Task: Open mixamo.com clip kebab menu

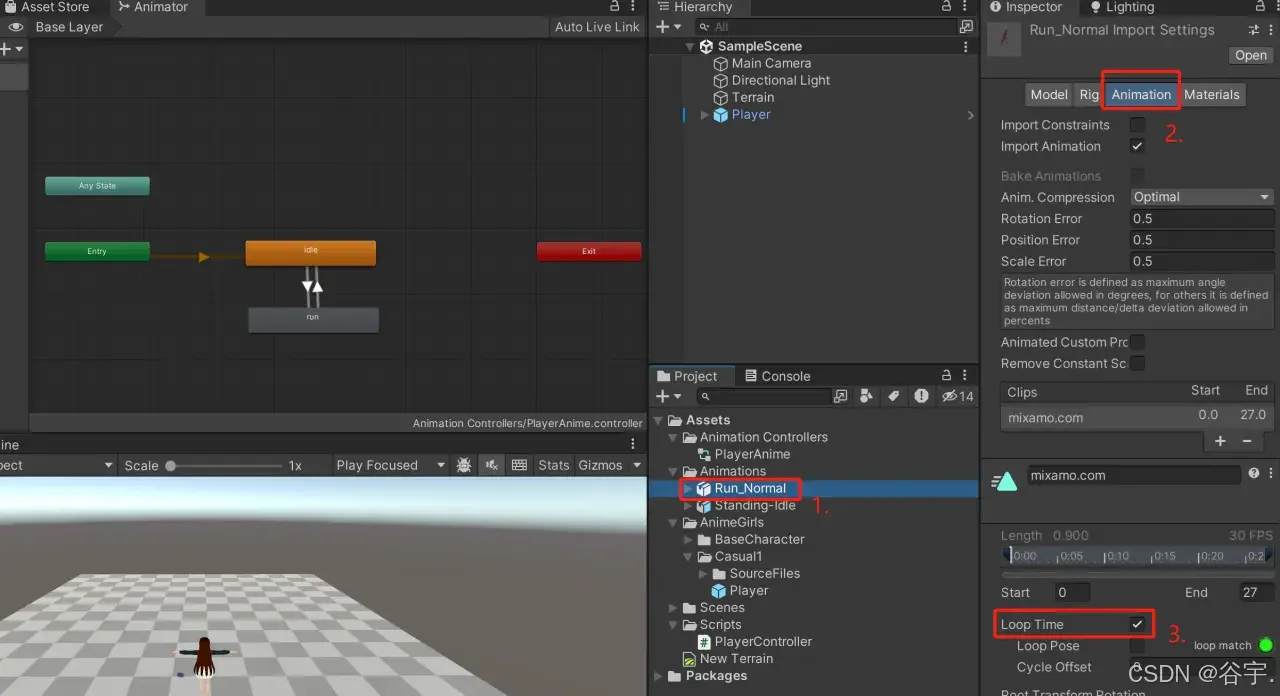Action: click(x=1271, y=474)
